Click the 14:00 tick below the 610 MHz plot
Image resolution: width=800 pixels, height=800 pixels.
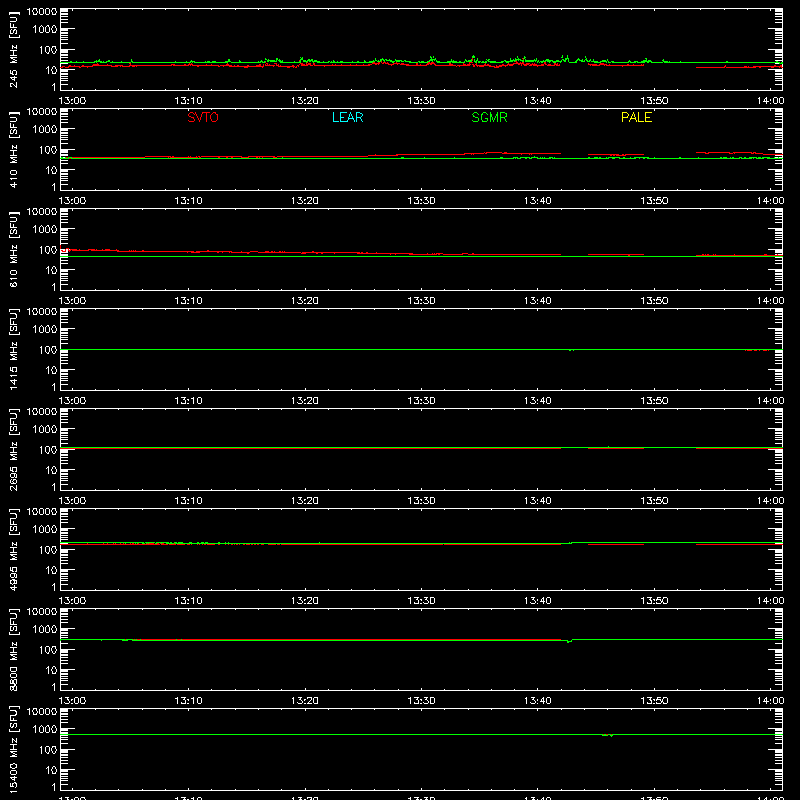[x=770, y=301]
